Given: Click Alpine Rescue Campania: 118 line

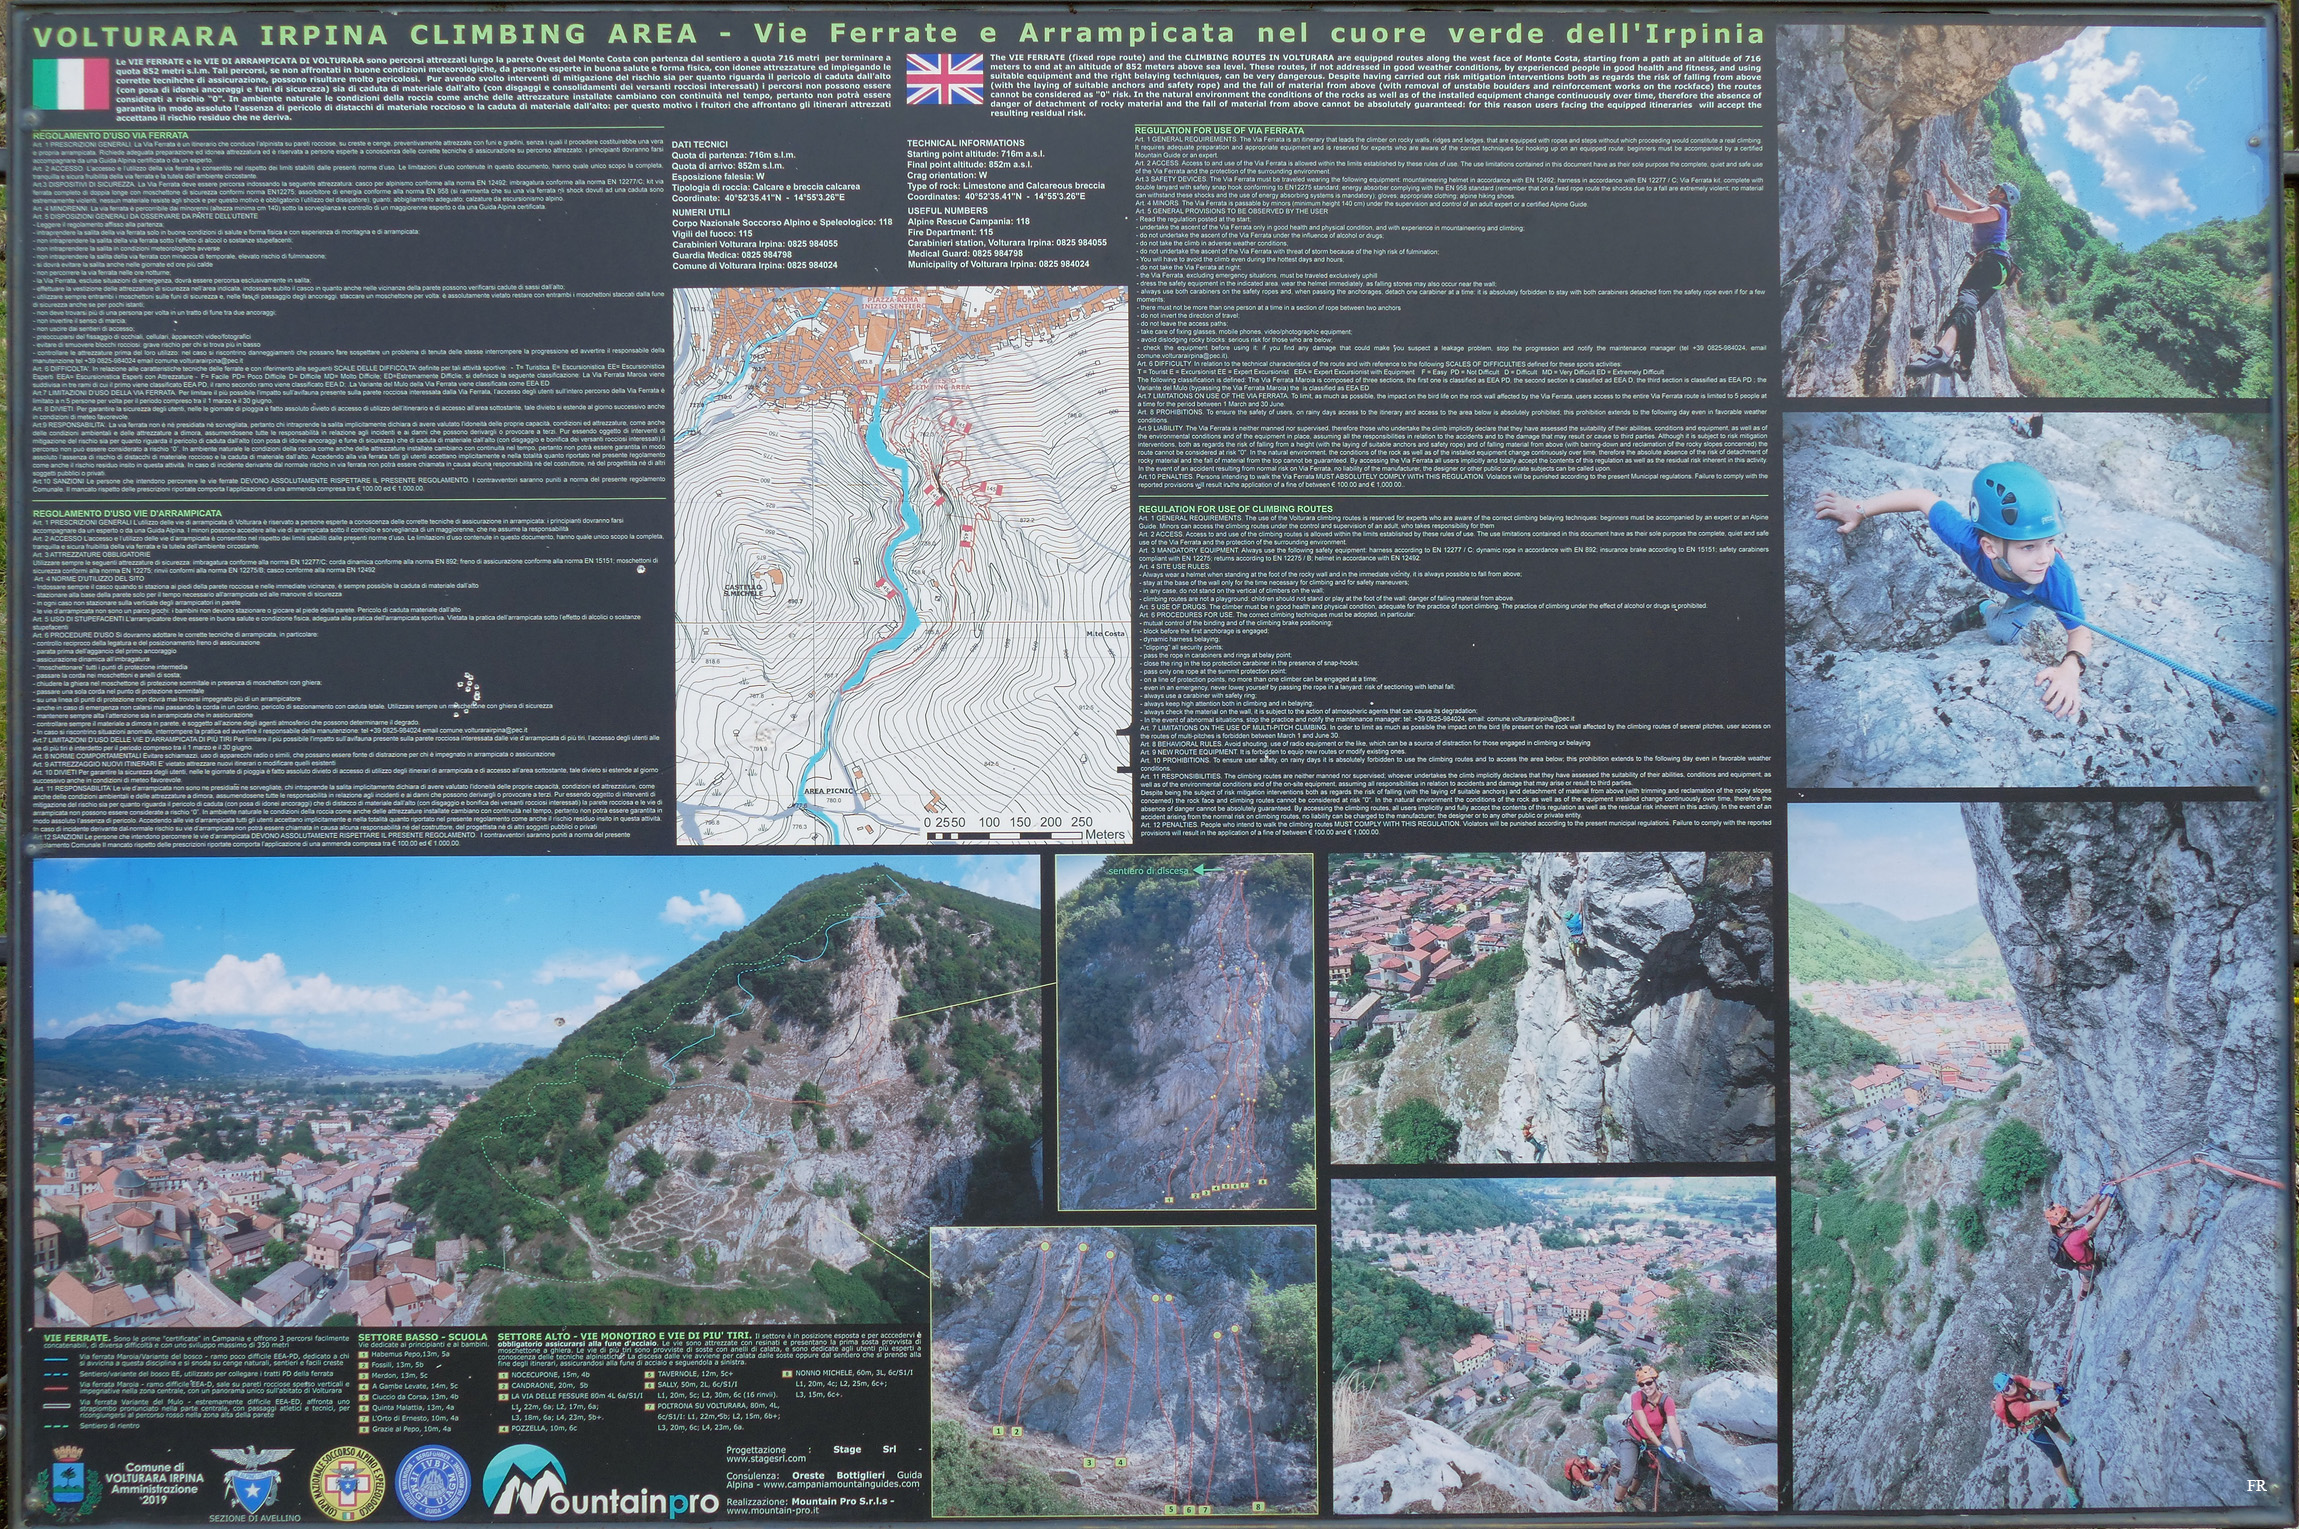Looking at the screenshot, I should click(968, 222).
